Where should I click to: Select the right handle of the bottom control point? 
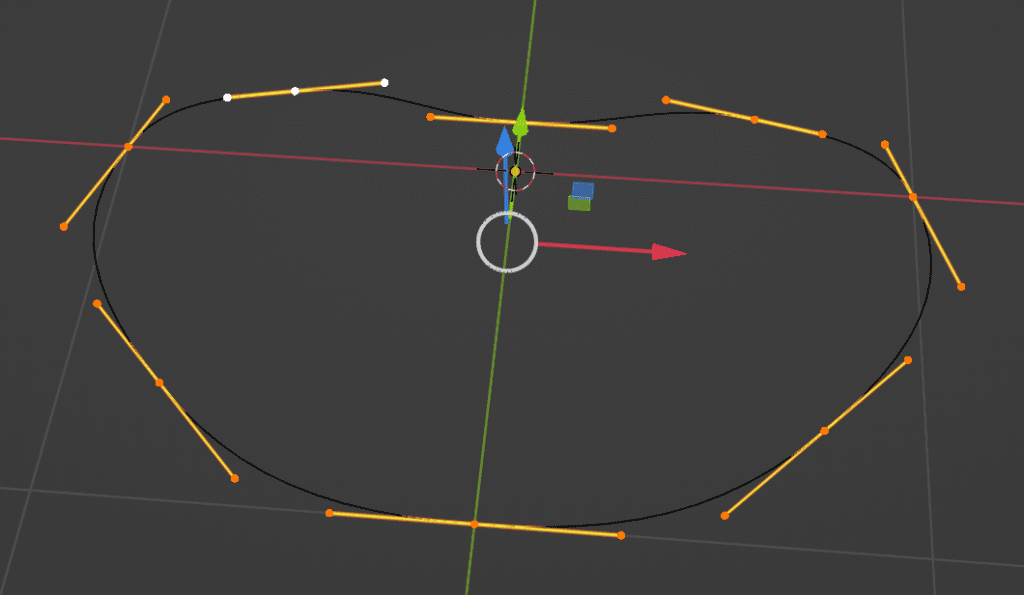coord(621,536)
